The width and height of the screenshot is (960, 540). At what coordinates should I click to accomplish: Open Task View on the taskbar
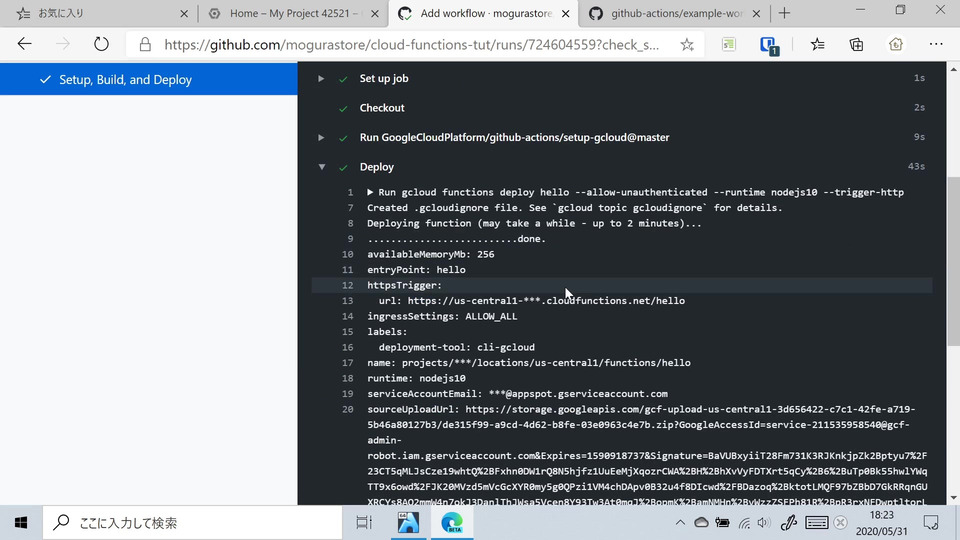[x=364, y=523]
